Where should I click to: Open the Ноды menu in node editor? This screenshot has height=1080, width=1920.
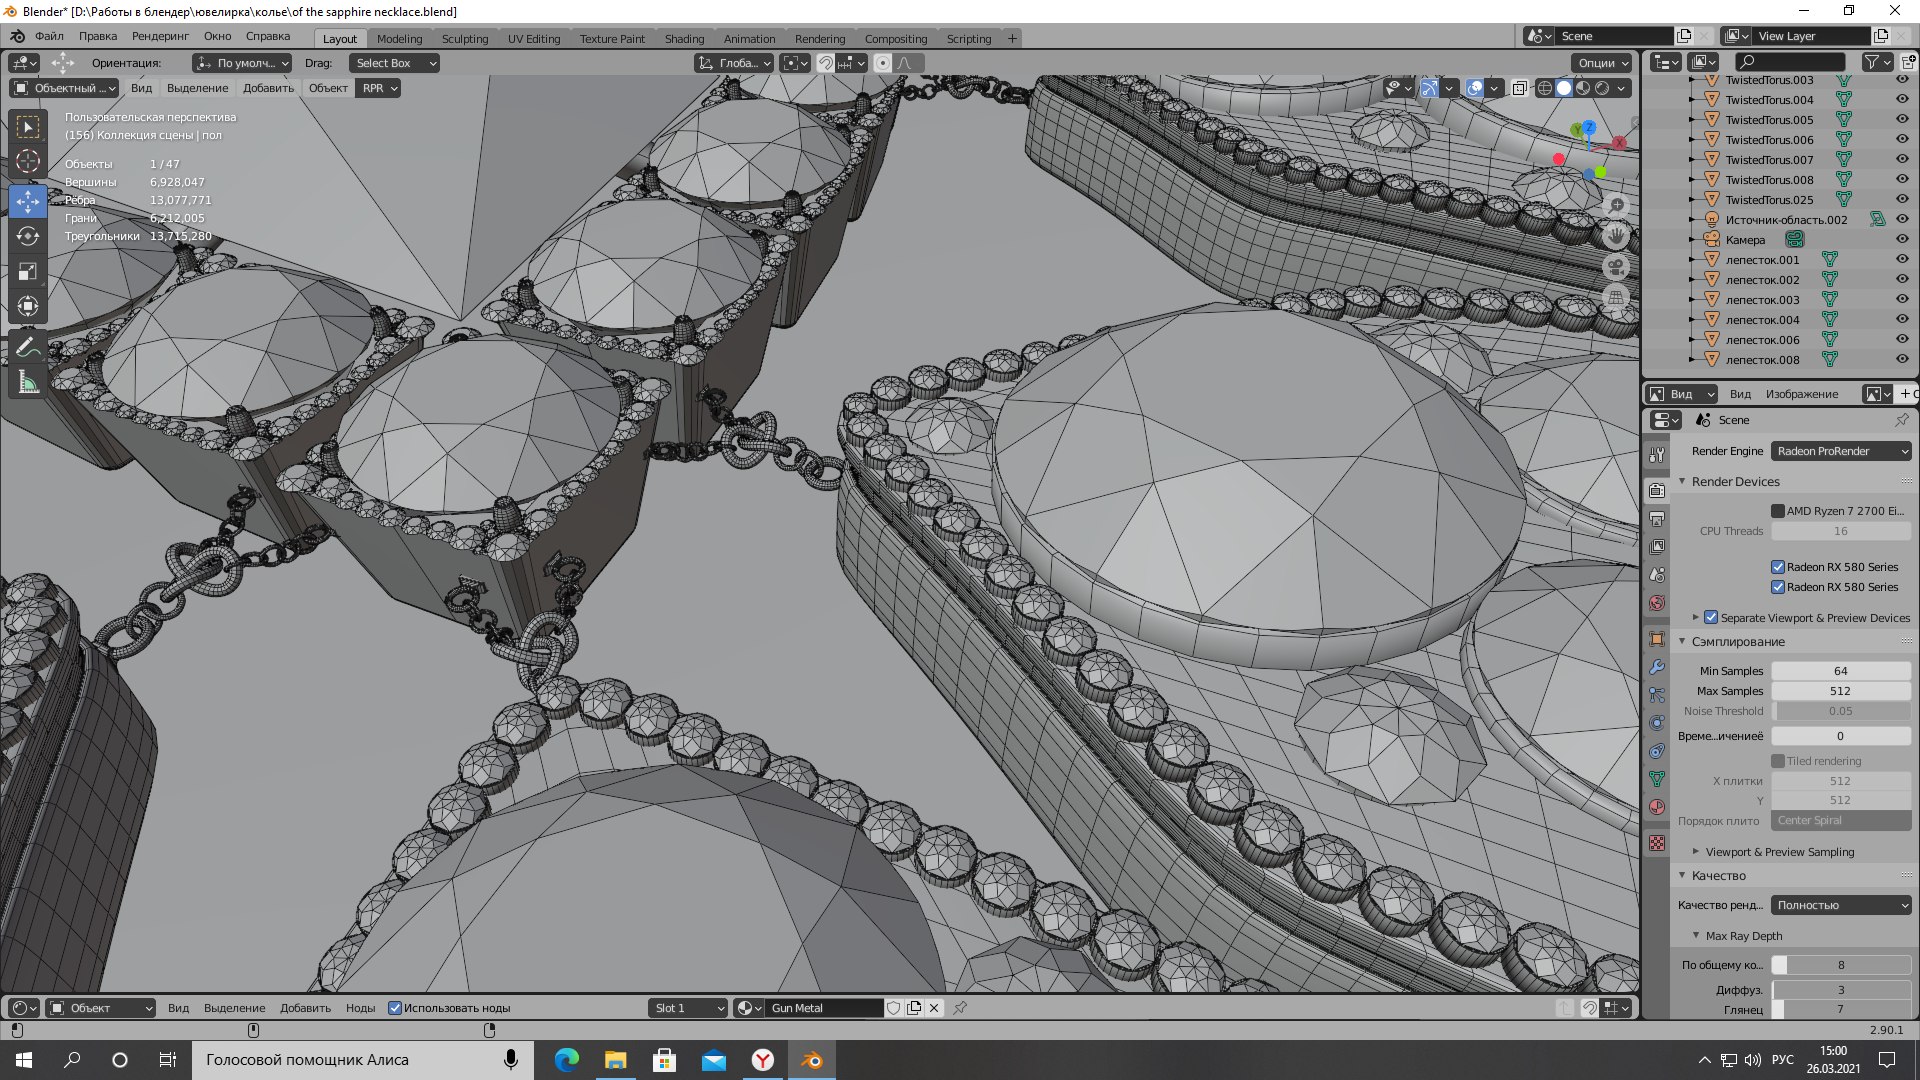[360, 1008]
